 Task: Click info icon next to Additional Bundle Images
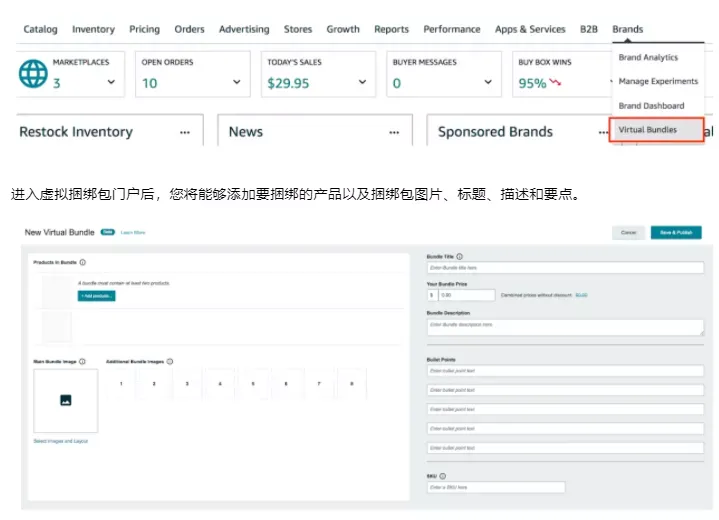[170, 361]
